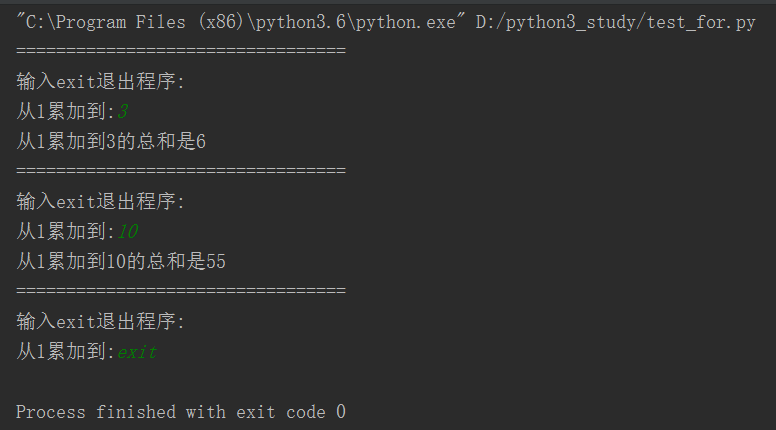Click the green typed 'exit' input
The image size is (776, 430).
[137, 352]
